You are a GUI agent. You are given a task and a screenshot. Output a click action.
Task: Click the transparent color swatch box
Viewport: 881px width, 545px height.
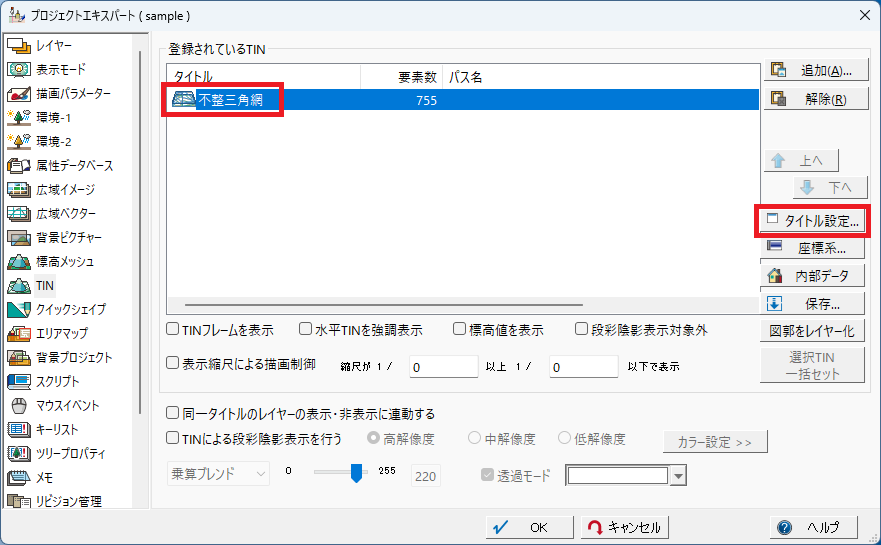[x=618, y=476]
